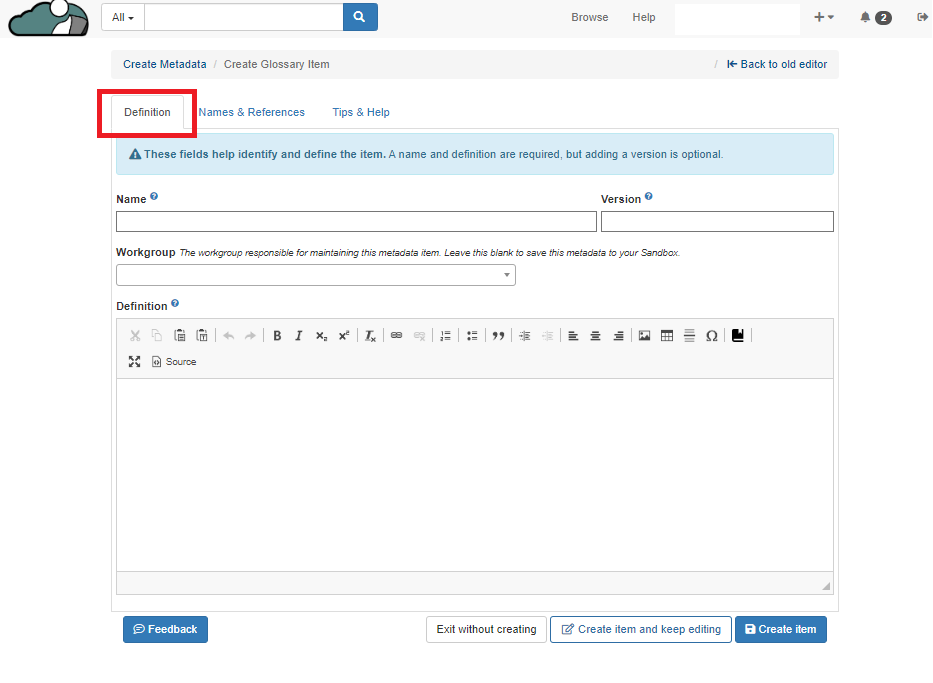Image resolution: width=933 pixels, height=683 pixels.
Task: Insert a special character (omega icon)
Action: [x=711, y=336]
